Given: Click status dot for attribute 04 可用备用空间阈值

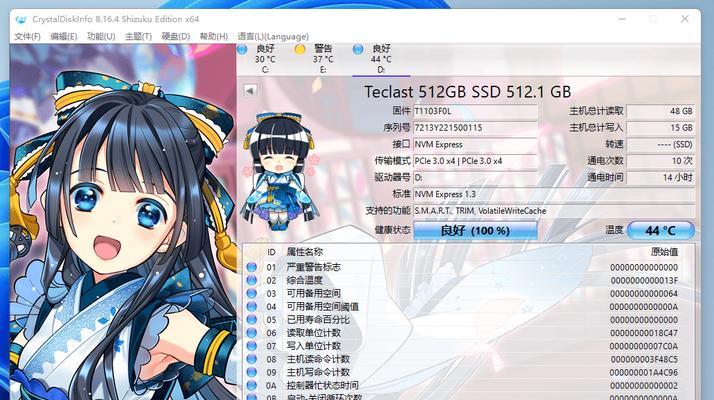Looking at the screenshot, I should pos(251,307).
